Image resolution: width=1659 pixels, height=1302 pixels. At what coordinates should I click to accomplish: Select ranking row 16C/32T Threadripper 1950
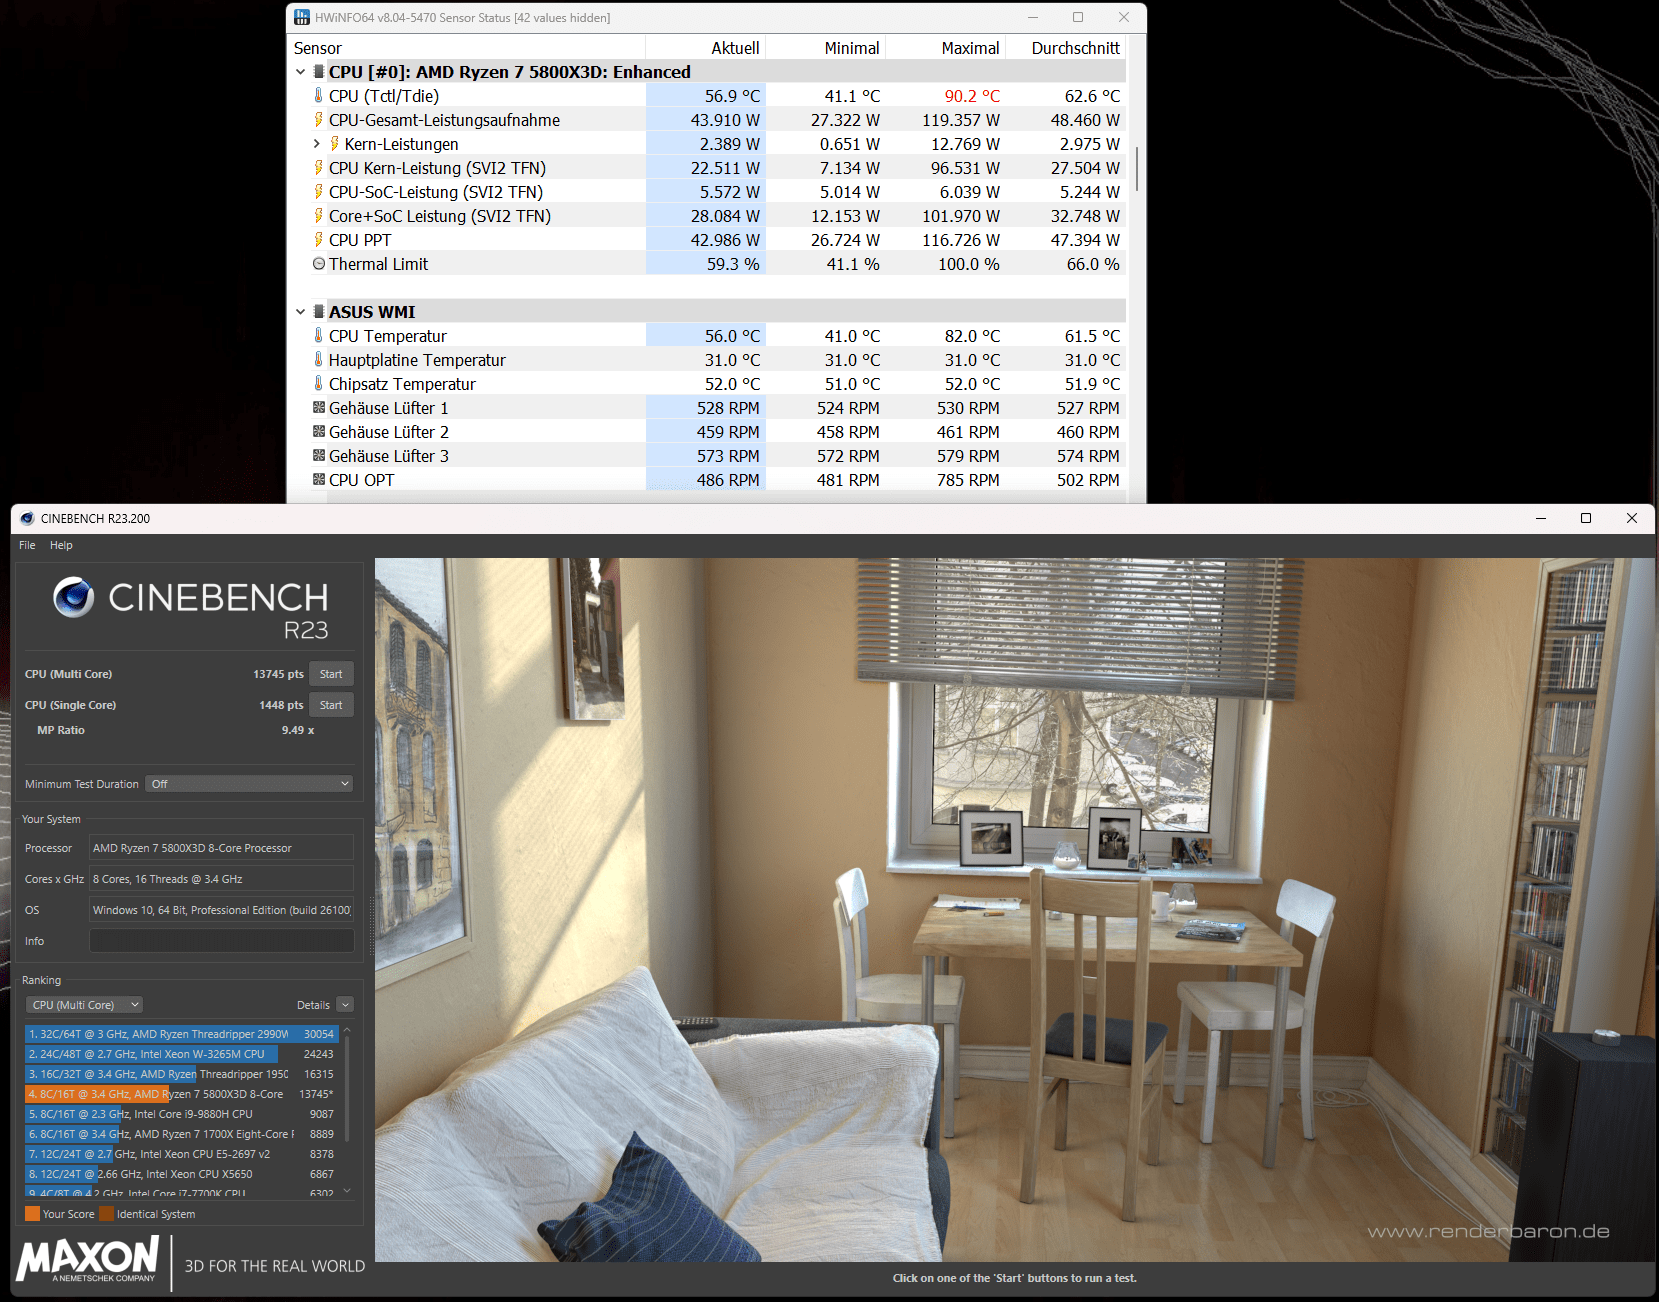[x=182, y=1074]
